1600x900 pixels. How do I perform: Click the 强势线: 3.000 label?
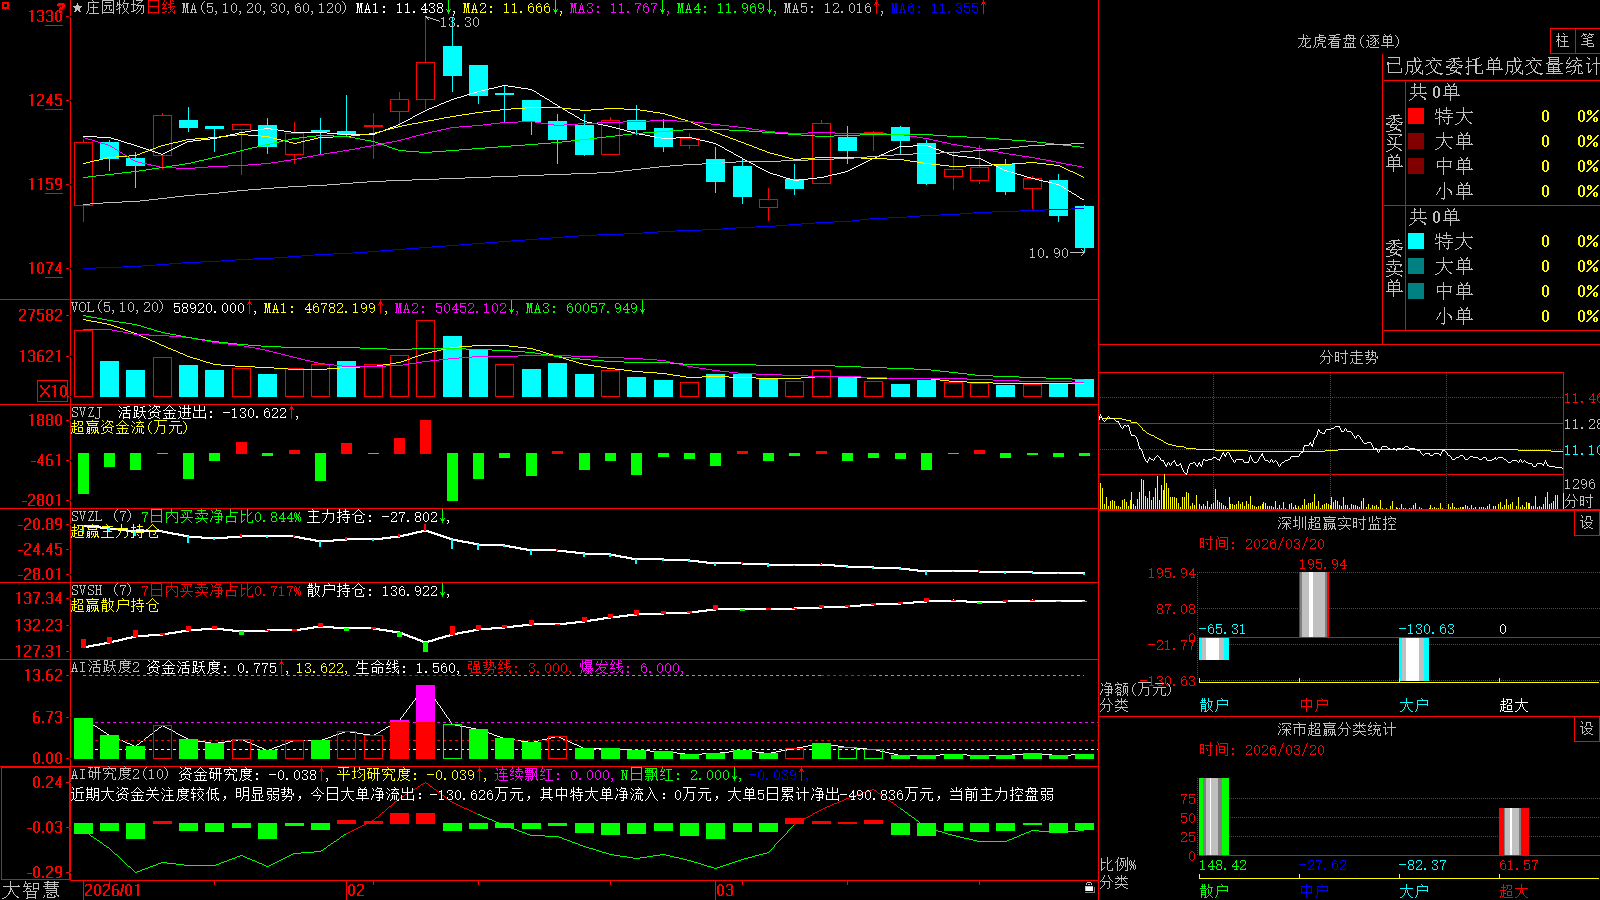tap(518, 668)
